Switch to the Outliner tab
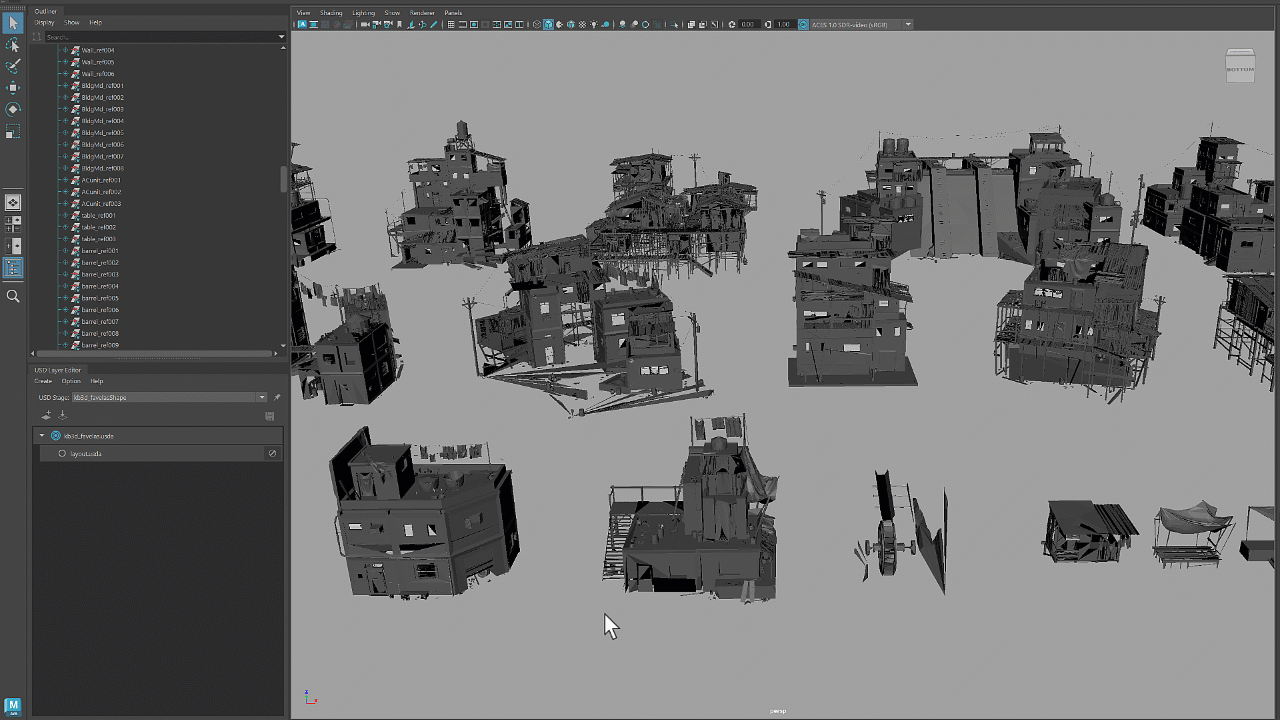 (44, 11)
